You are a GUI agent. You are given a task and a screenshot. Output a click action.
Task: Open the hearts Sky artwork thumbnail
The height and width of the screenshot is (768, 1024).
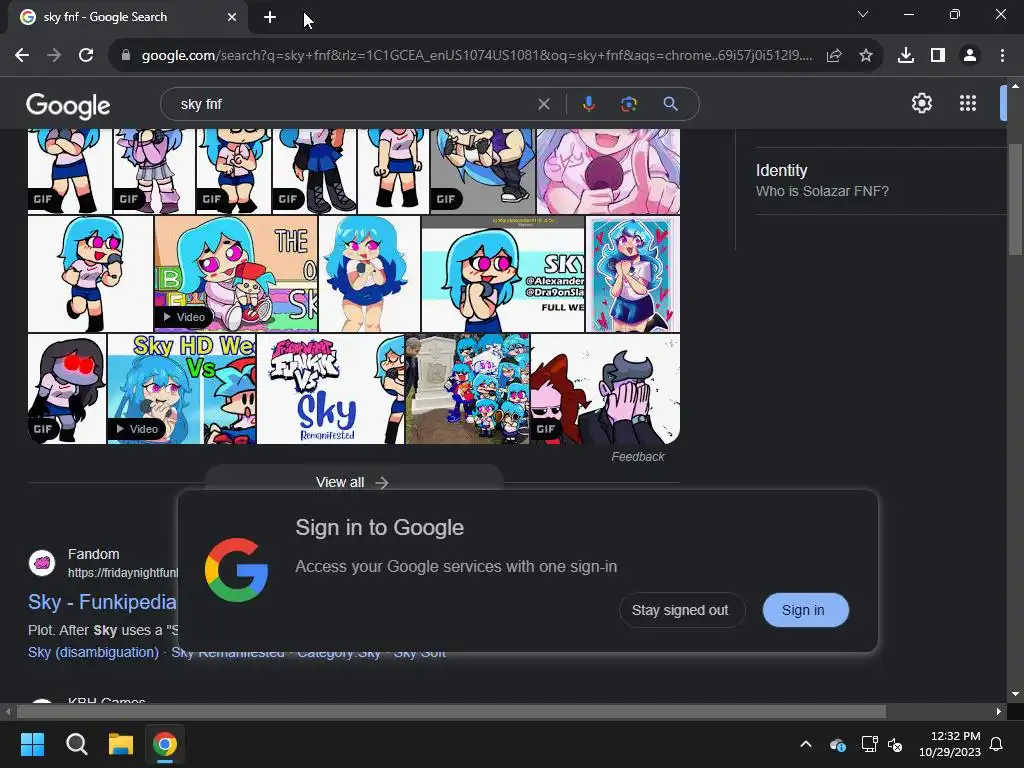pyautogui.click(x=633, y=274)
